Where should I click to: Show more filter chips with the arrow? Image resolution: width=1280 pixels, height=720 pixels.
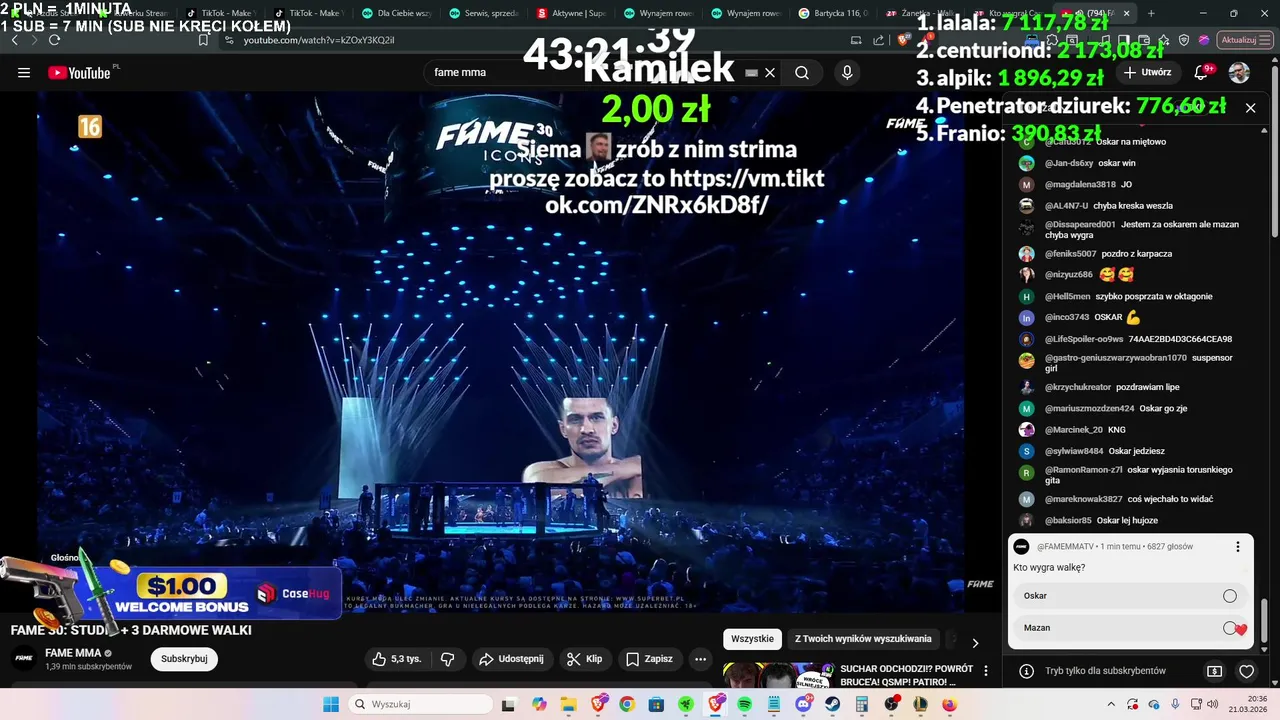[975, 642]
